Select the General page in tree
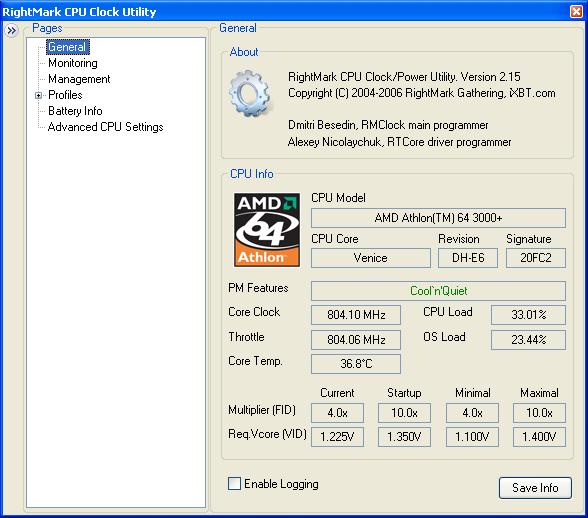 [x=68, y=47]
